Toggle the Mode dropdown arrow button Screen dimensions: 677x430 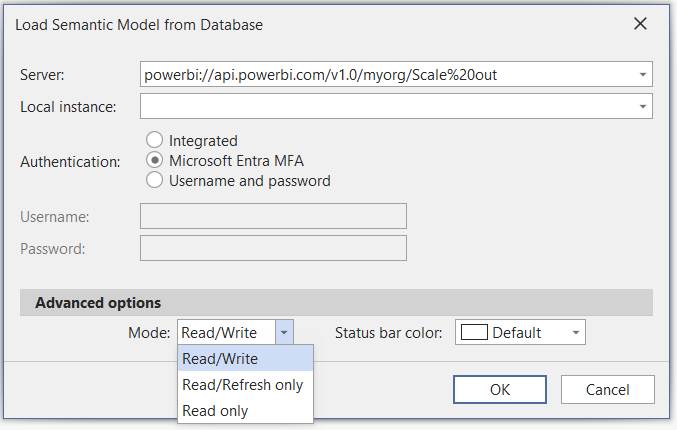point(284,332)
